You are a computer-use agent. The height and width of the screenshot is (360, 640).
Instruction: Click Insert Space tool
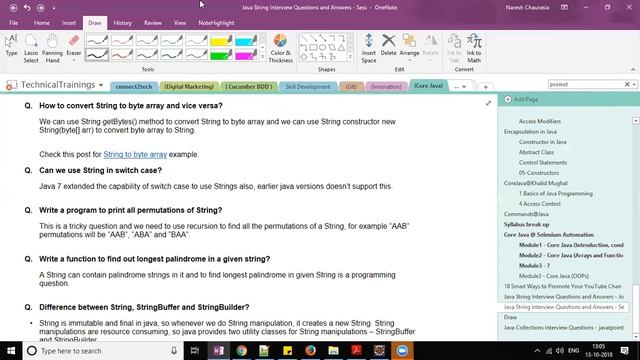coord(369,49)
